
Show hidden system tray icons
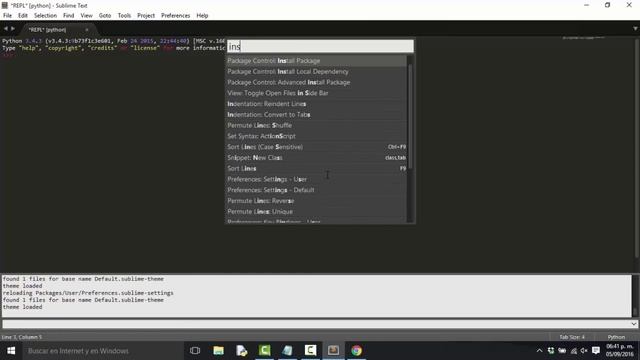539,351
